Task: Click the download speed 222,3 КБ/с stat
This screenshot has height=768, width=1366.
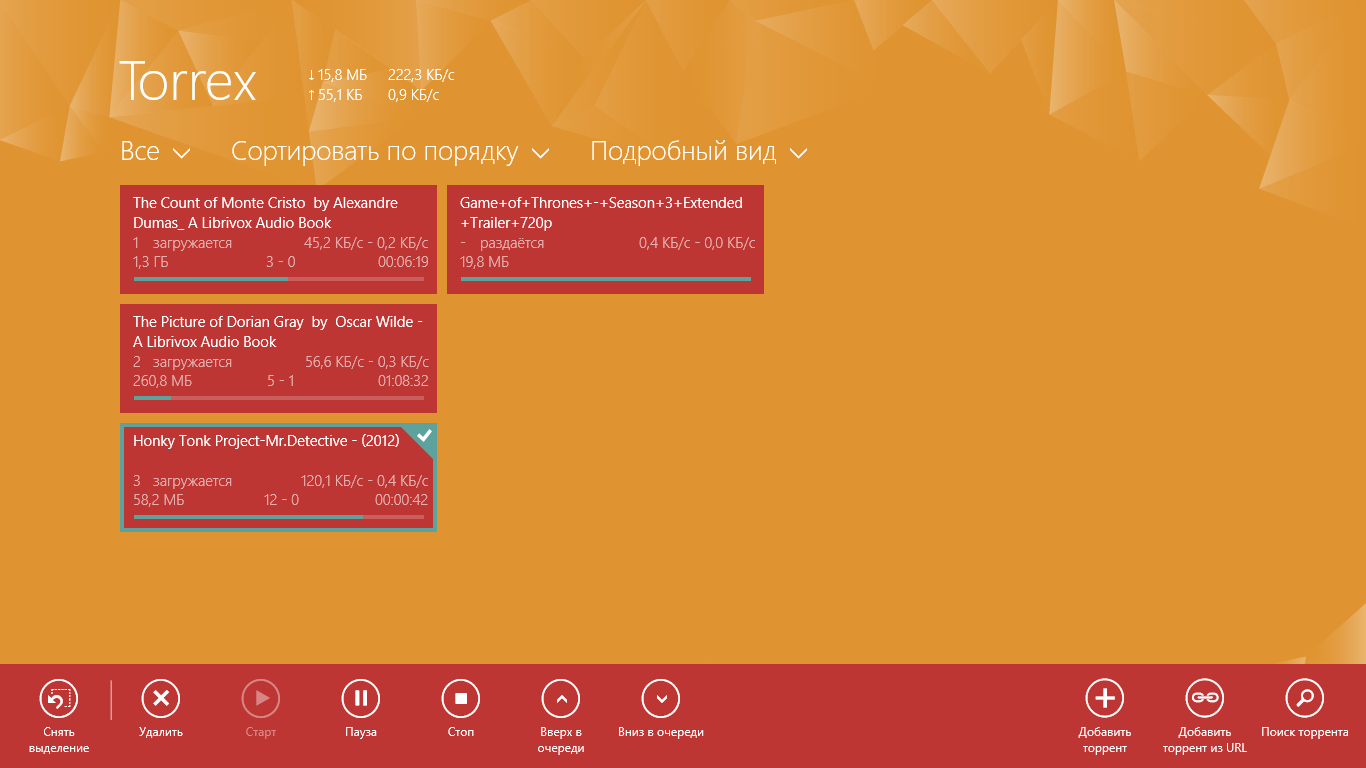Action: pyautogui.click(x=421, y=75)
